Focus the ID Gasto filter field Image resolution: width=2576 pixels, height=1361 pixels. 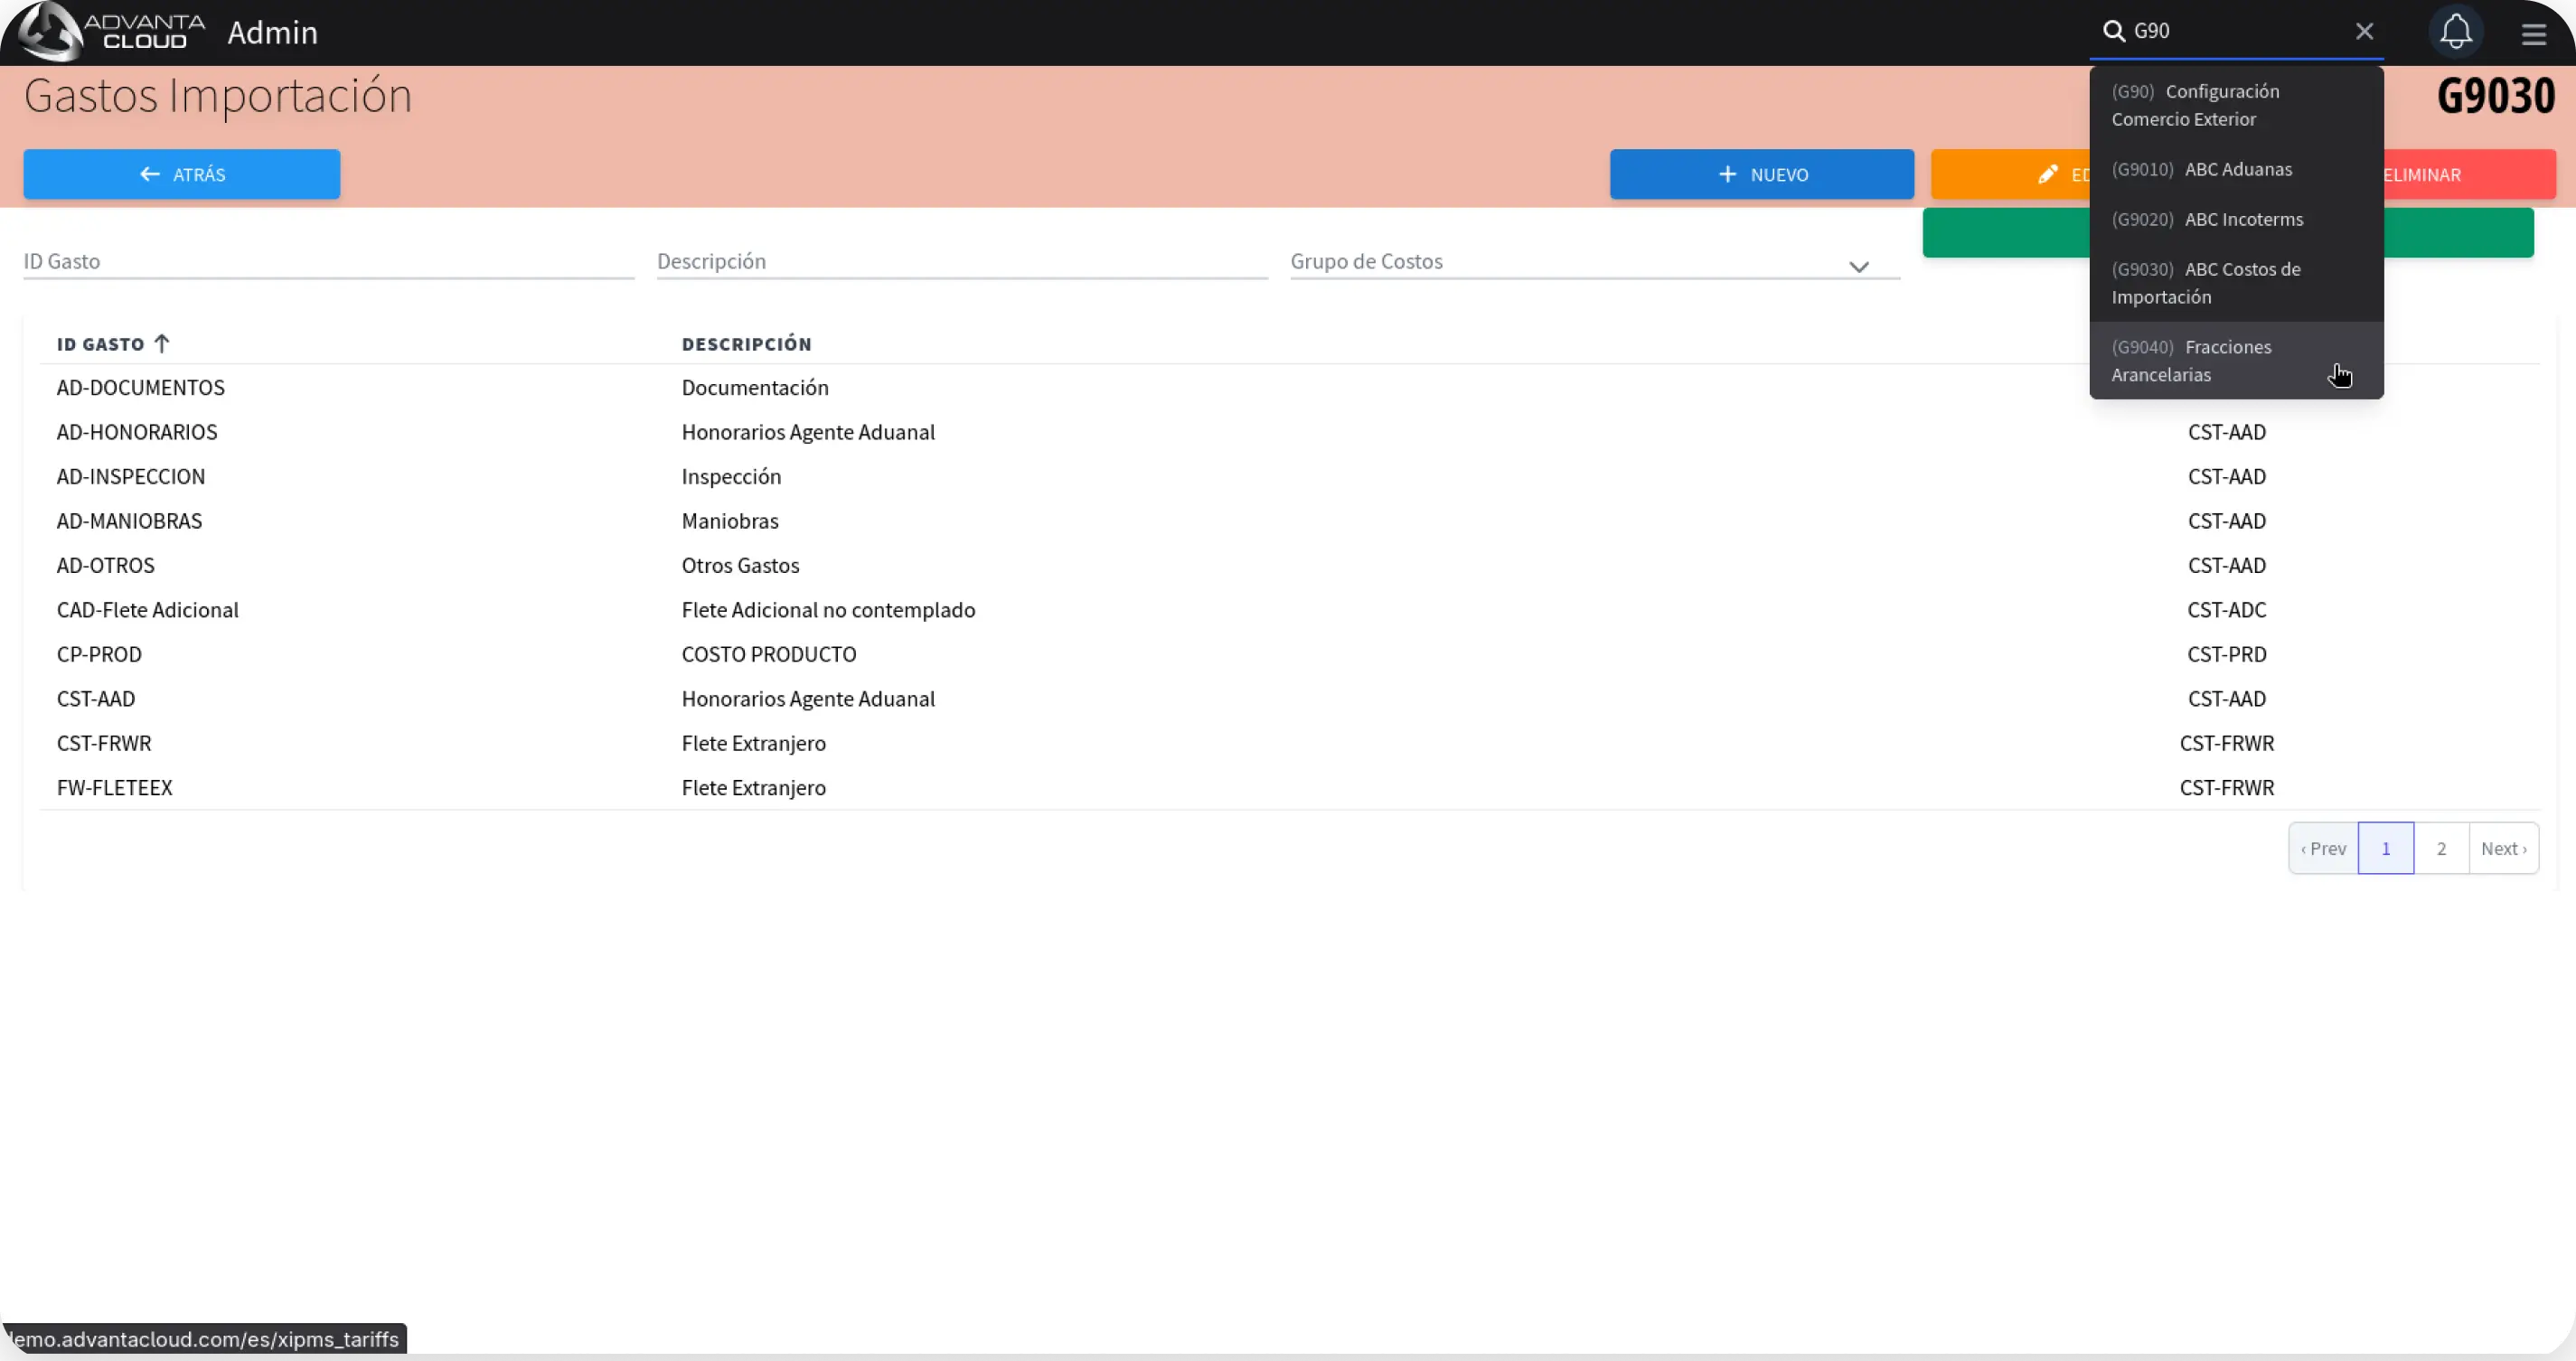click(328, 261)
